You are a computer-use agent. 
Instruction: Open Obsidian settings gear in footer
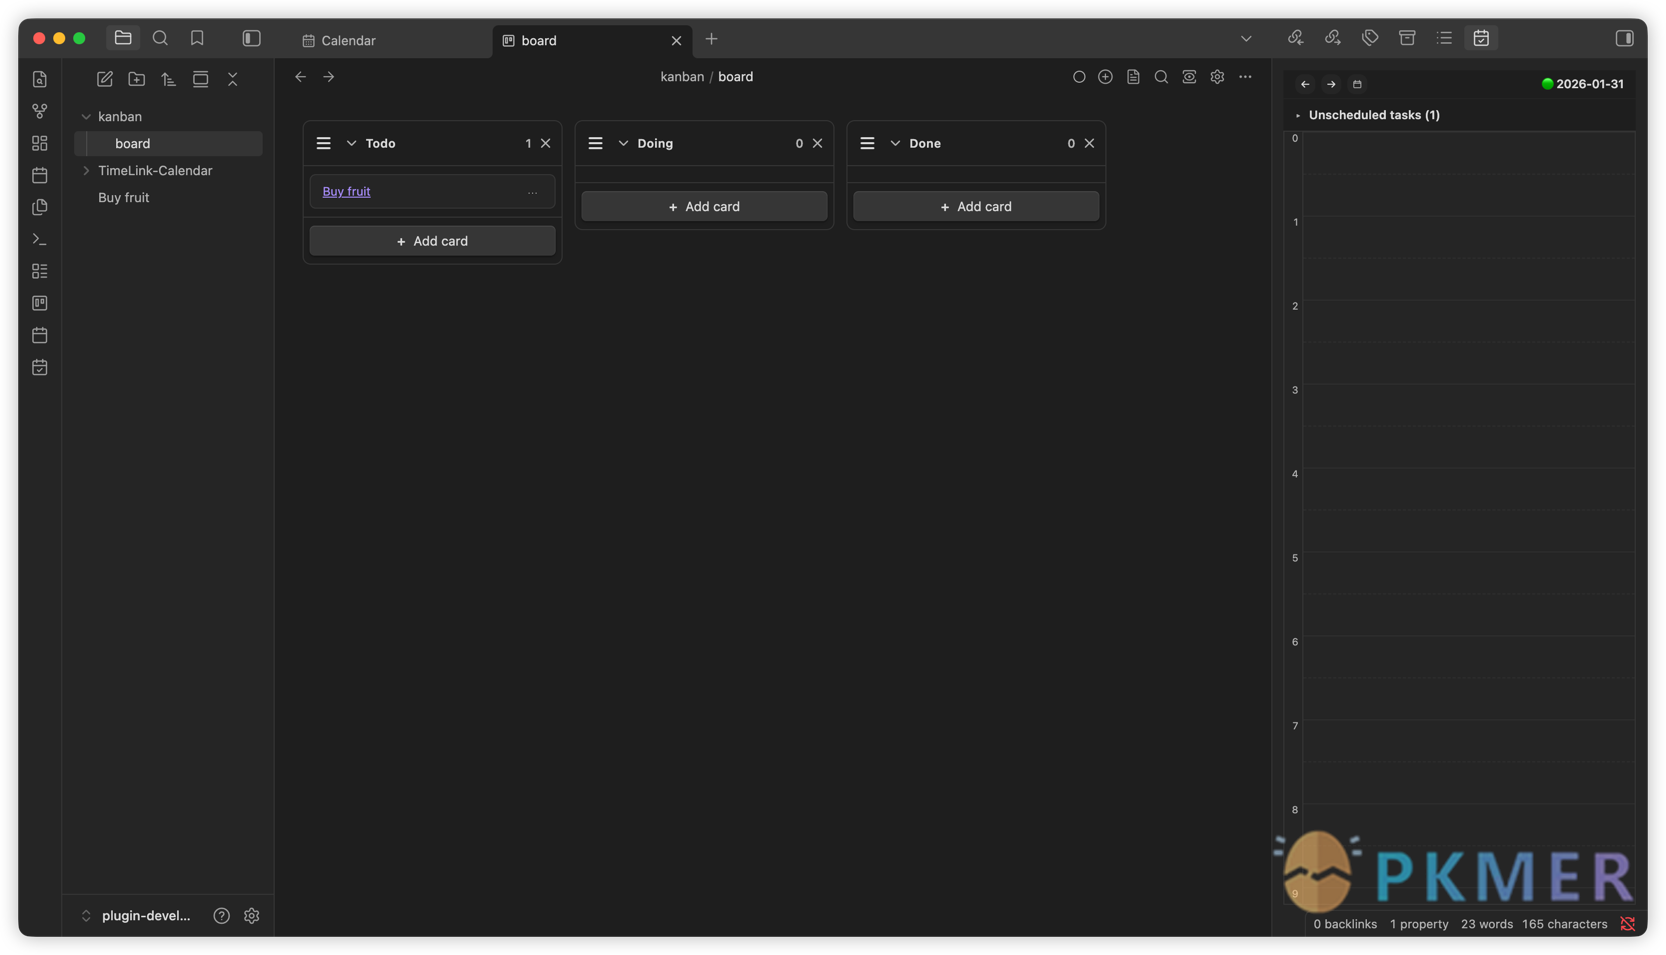252,916
